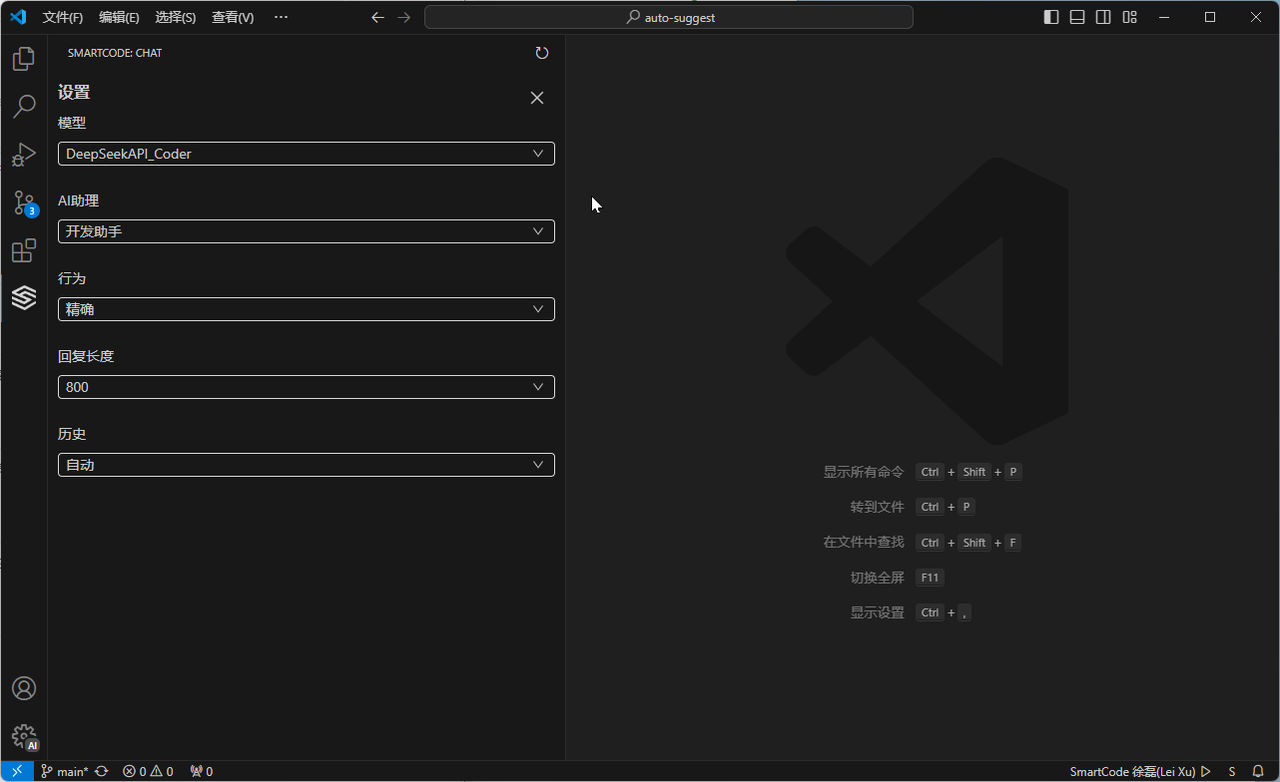Viewport: 1280px width, 782px height.
Task: Toggle the bottom panel layout icon
Action: pos(1077,17)
